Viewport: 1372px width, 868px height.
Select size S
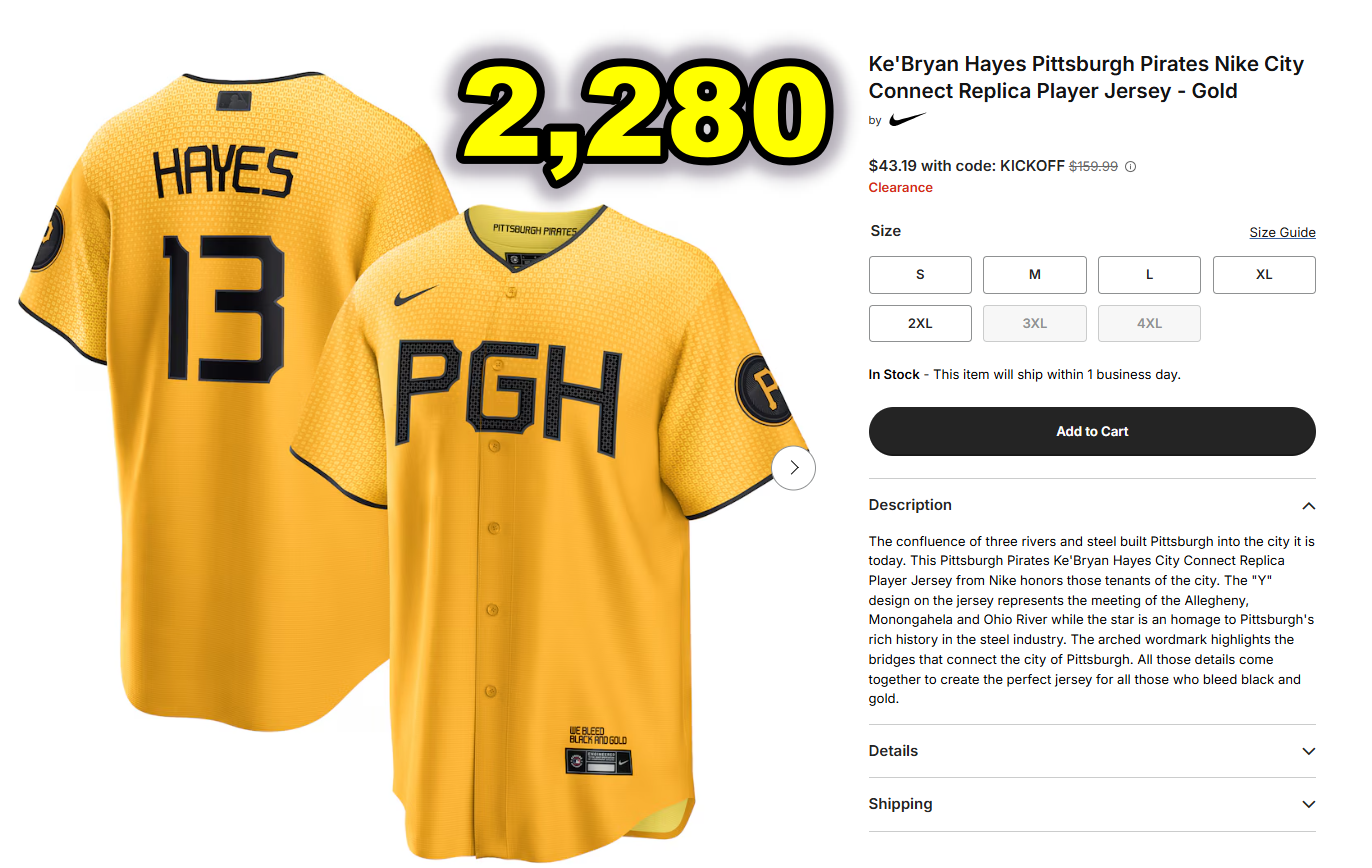[x=920, y=275]
